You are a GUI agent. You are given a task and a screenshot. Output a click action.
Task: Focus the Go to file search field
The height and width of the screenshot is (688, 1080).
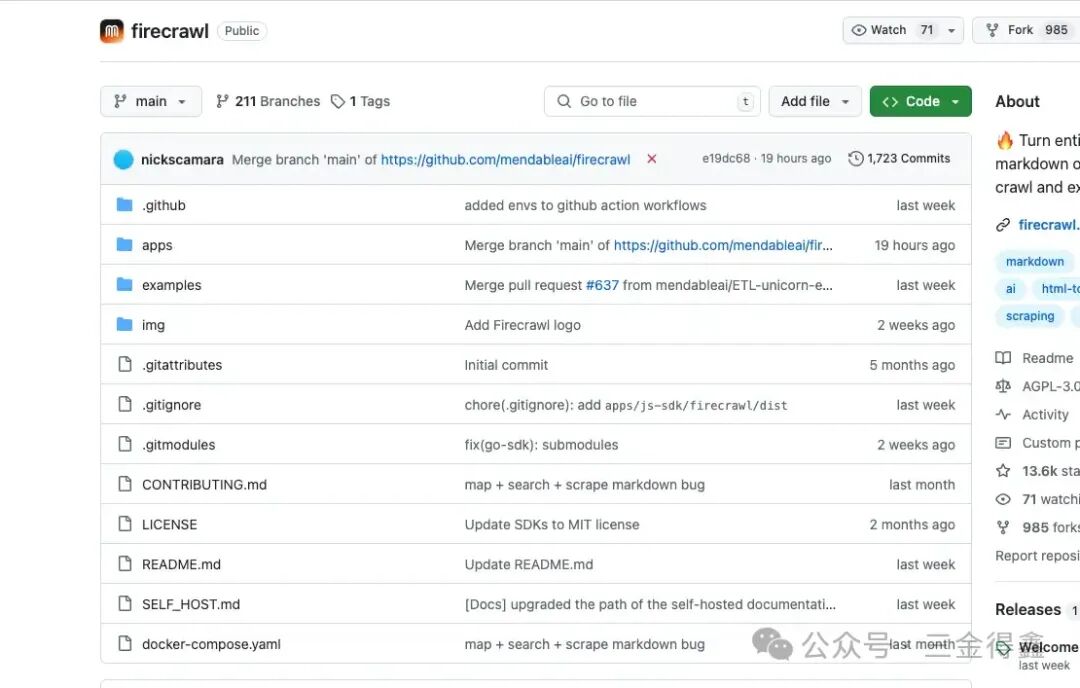[x=652, y=101]
